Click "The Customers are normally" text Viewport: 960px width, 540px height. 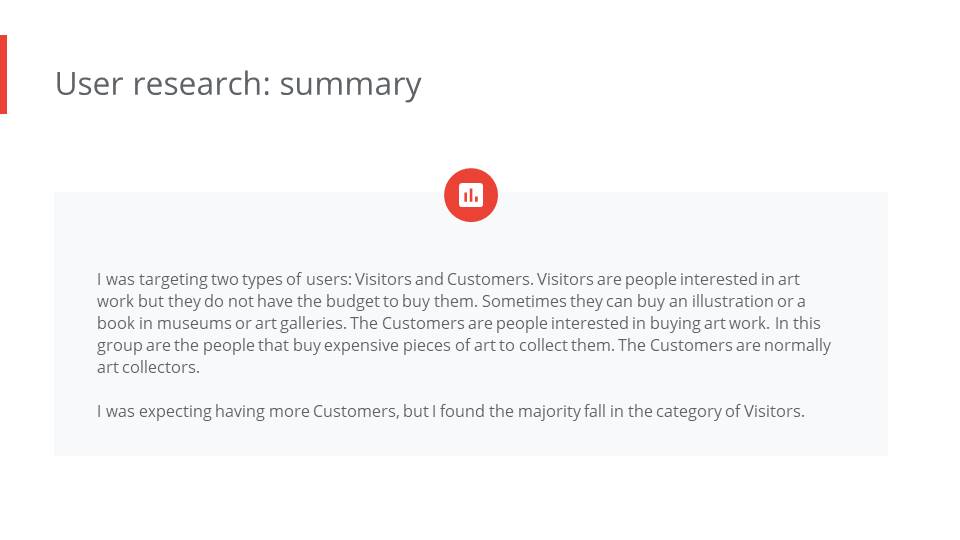point(724,345)
